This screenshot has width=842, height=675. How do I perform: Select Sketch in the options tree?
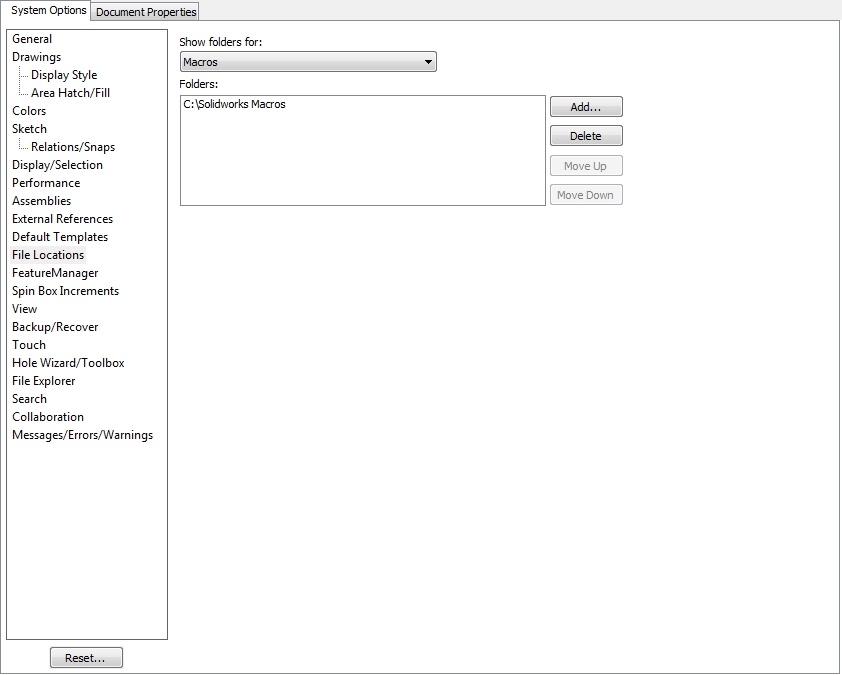[x=30, y=129]
